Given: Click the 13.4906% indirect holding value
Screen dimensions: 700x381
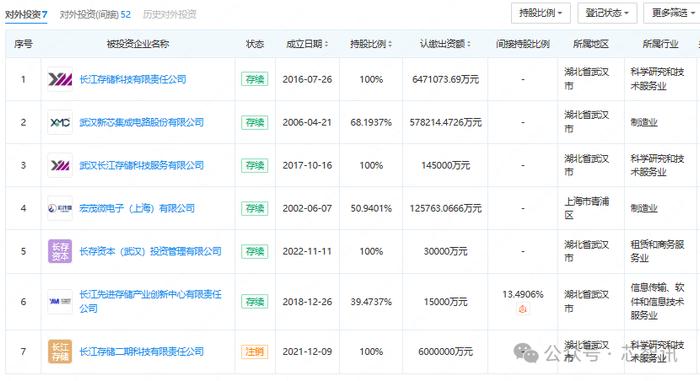Looking at the screenshot, I should pyautogui.click(x=523, y=294).
